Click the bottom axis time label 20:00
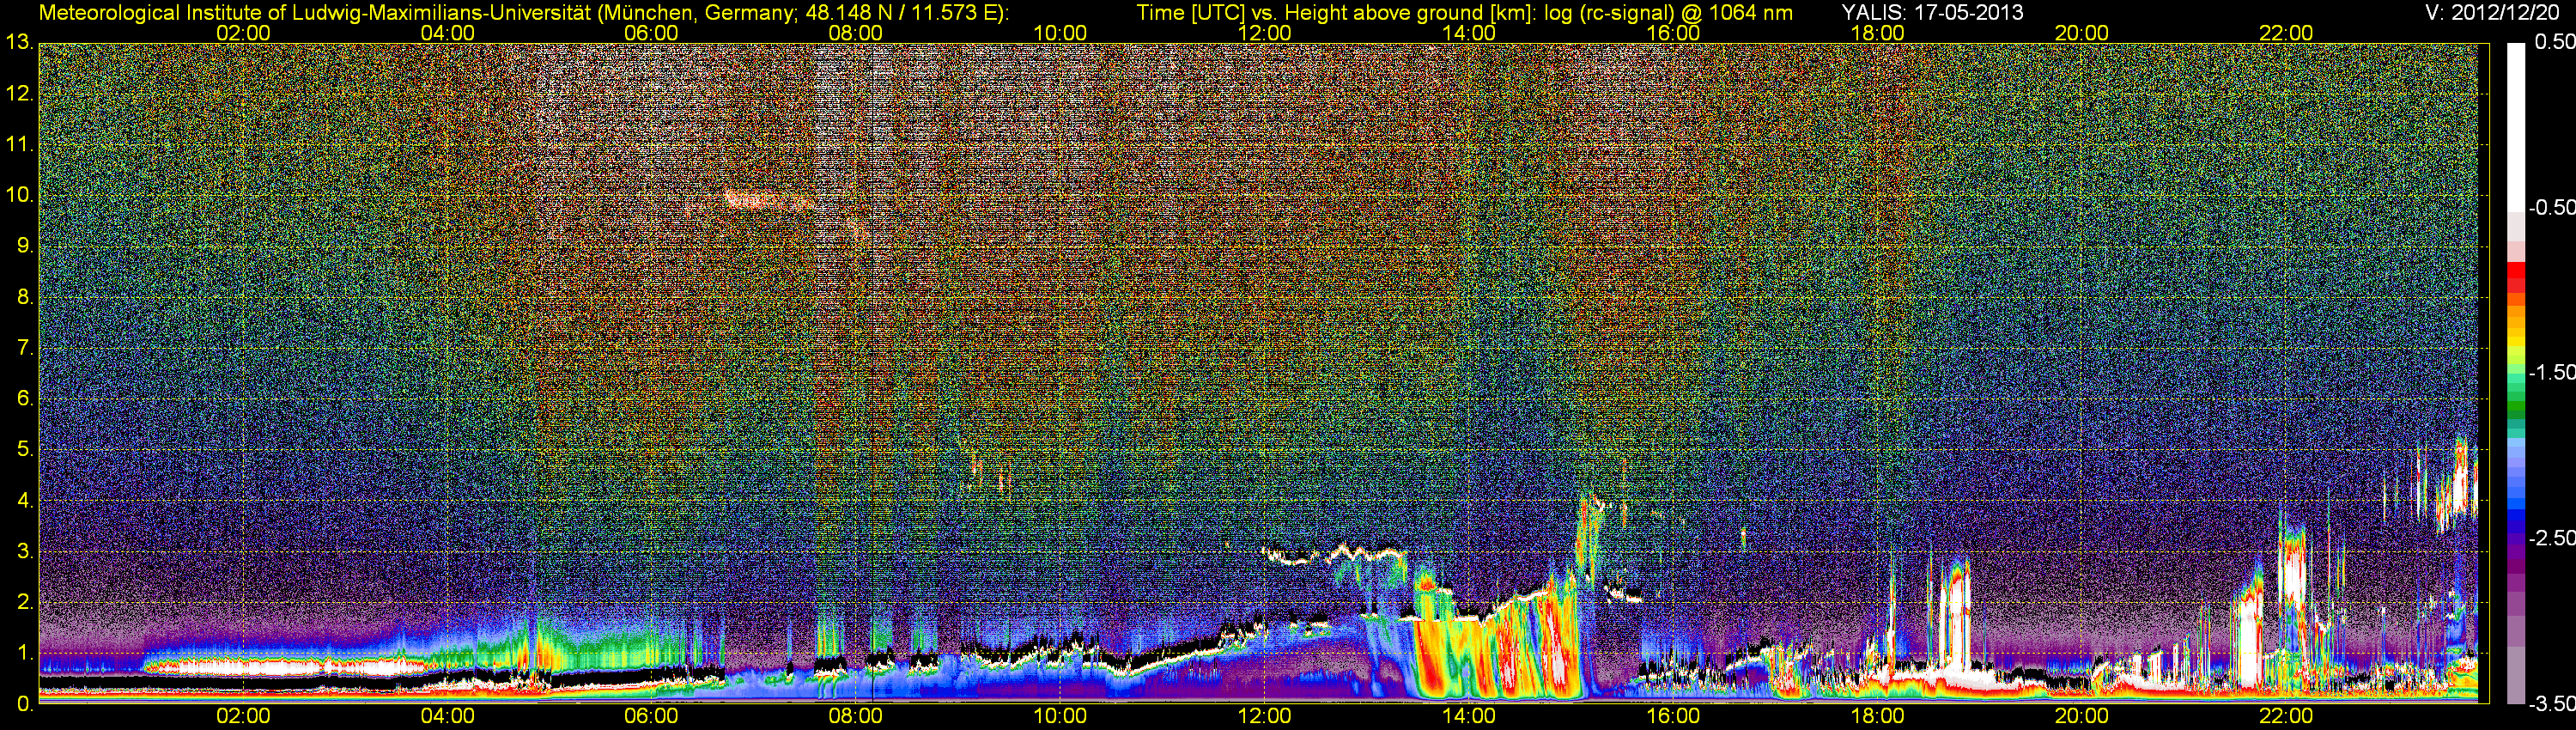 coord(2082,716)
